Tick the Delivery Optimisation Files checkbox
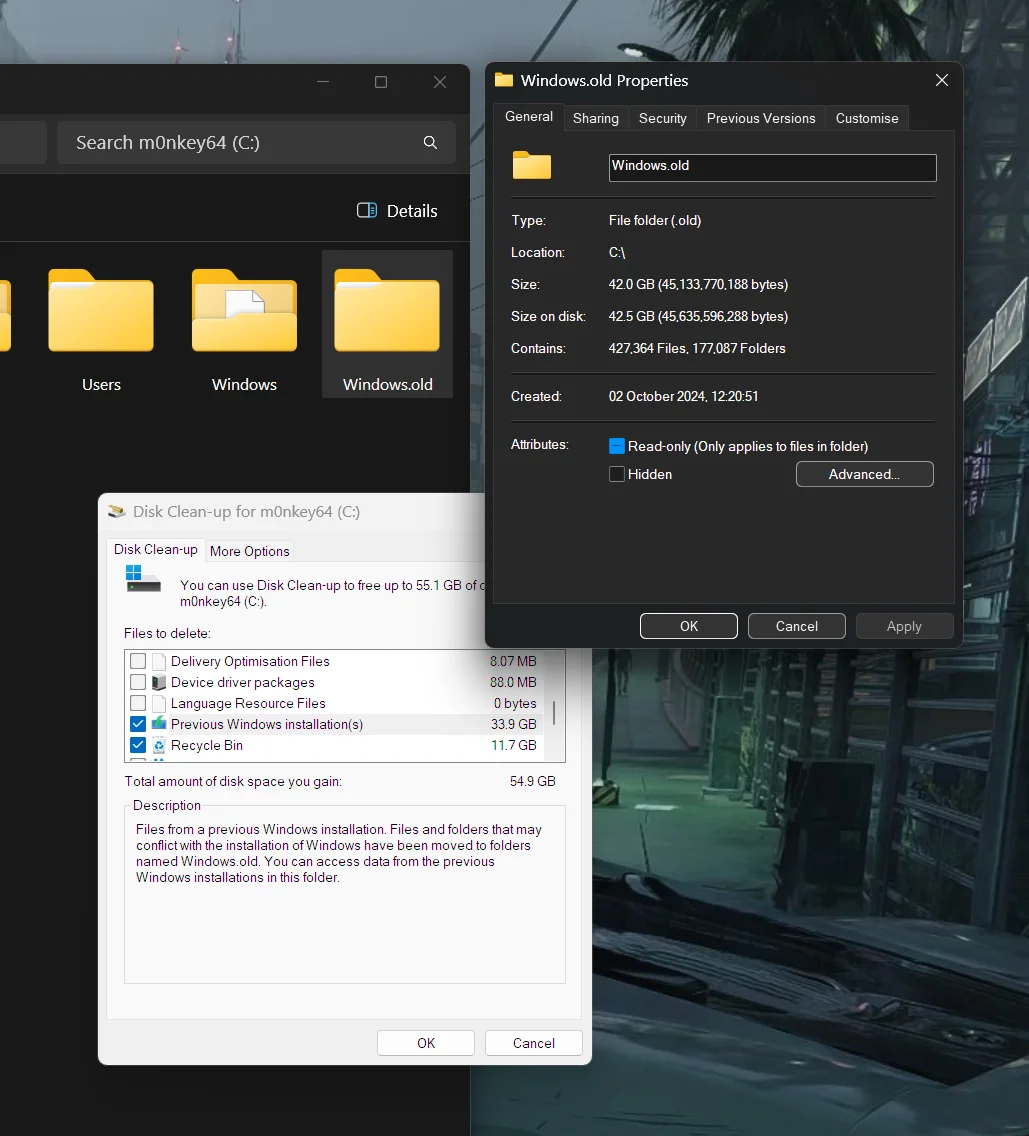Viewport: 1029px width, 1136px height. coord(138,661)
